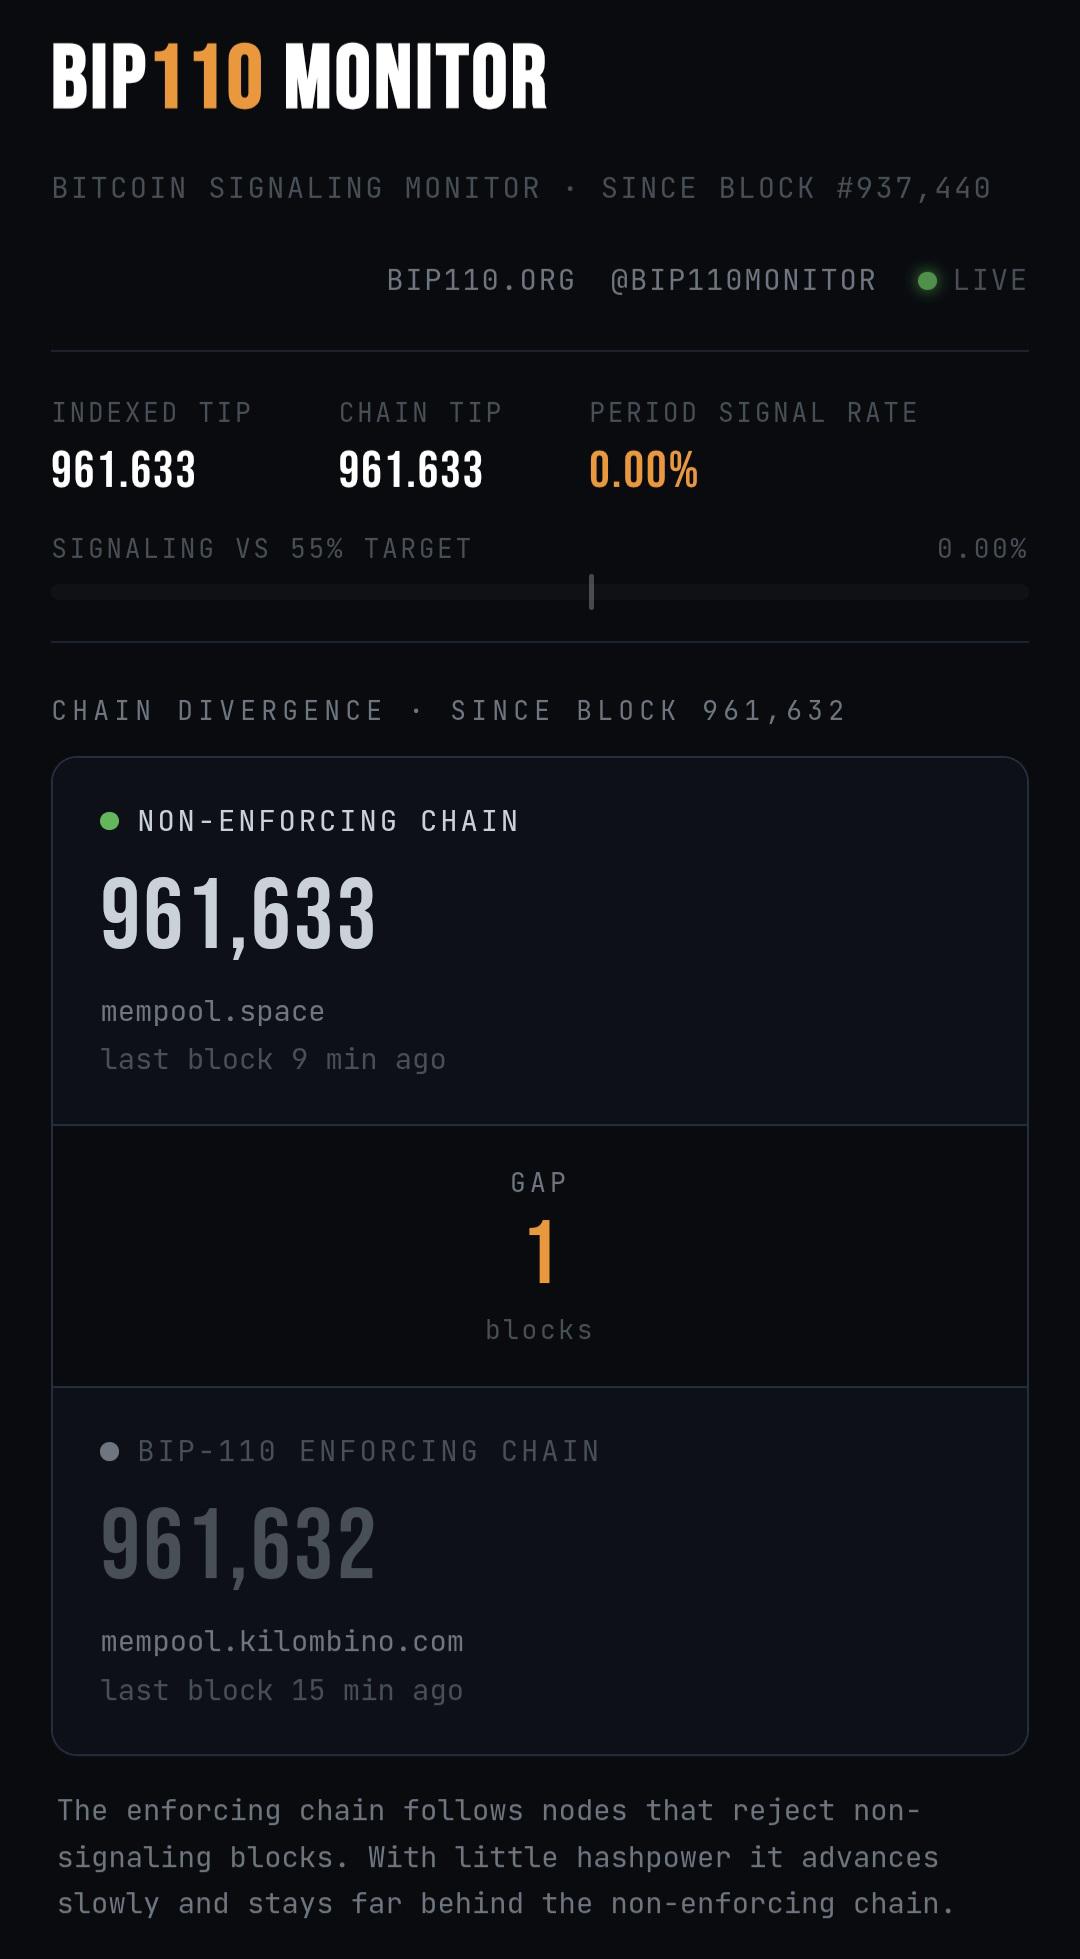Viewport: 1080px width, 1959px height.
Task: Click the signaling progress bar track
Action: click(x=540, y=592)
